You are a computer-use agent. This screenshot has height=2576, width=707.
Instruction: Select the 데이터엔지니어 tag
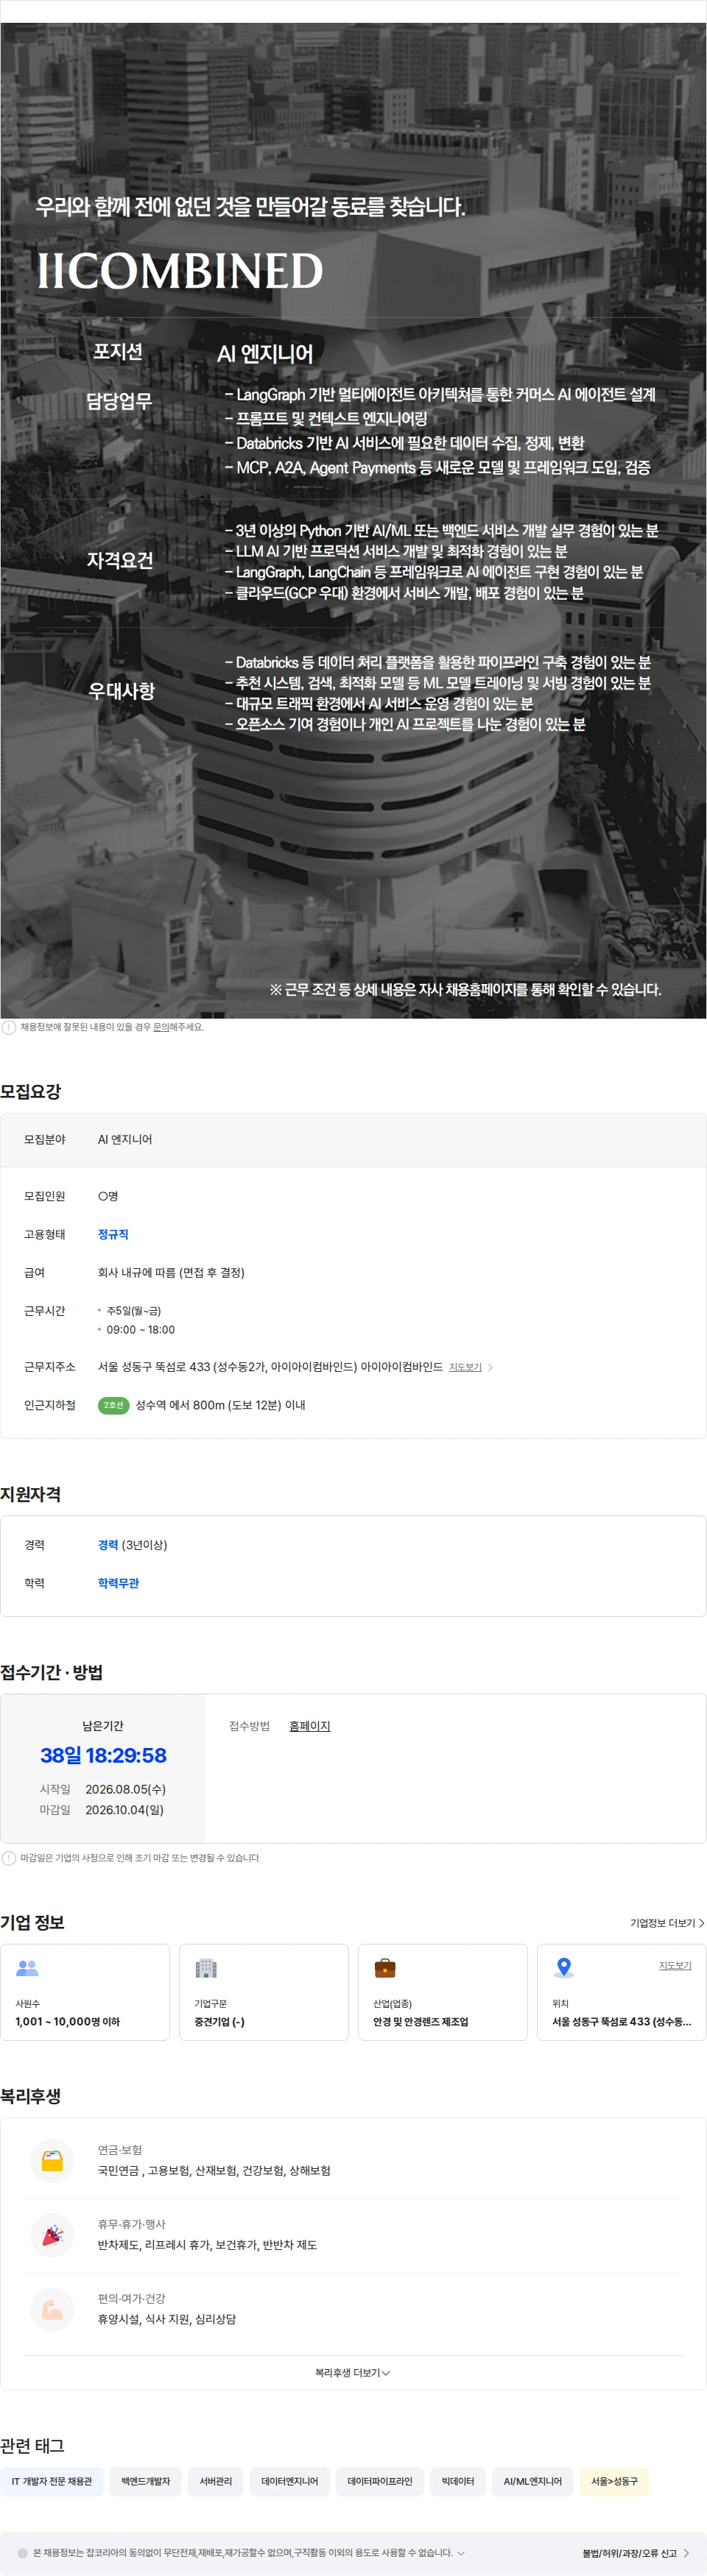[x=290, y=2481]
